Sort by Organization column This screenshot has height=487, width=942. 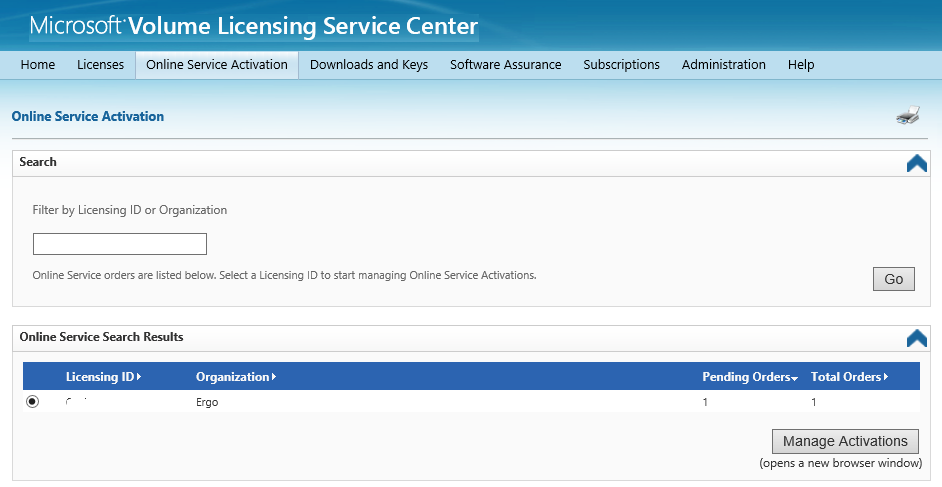click(236, 377)
